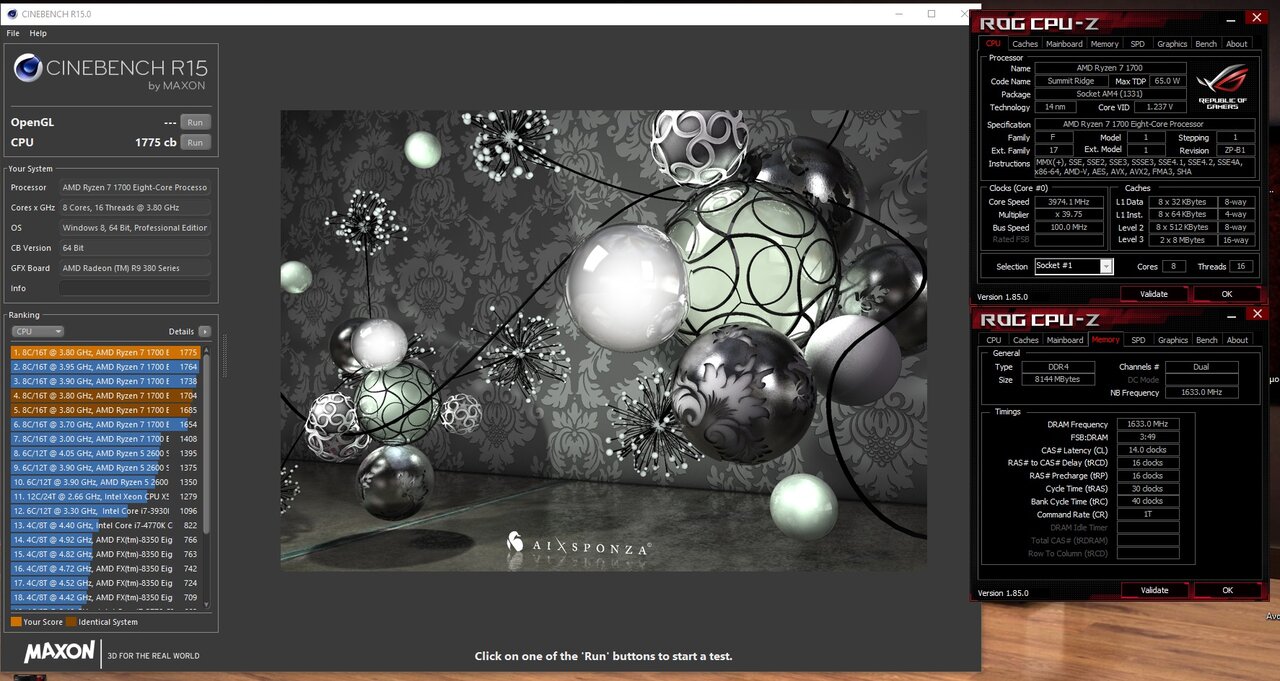Image resolution: width=1280 pixels, height=681 pixels.
Task: Select ranking row 13 Core i7-4770K entry
Action: click(106, 525)
